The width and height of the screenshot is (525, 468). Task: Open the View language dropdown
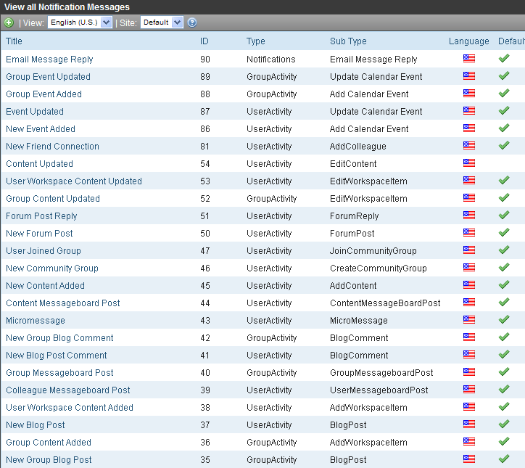[x=80, y=22]
